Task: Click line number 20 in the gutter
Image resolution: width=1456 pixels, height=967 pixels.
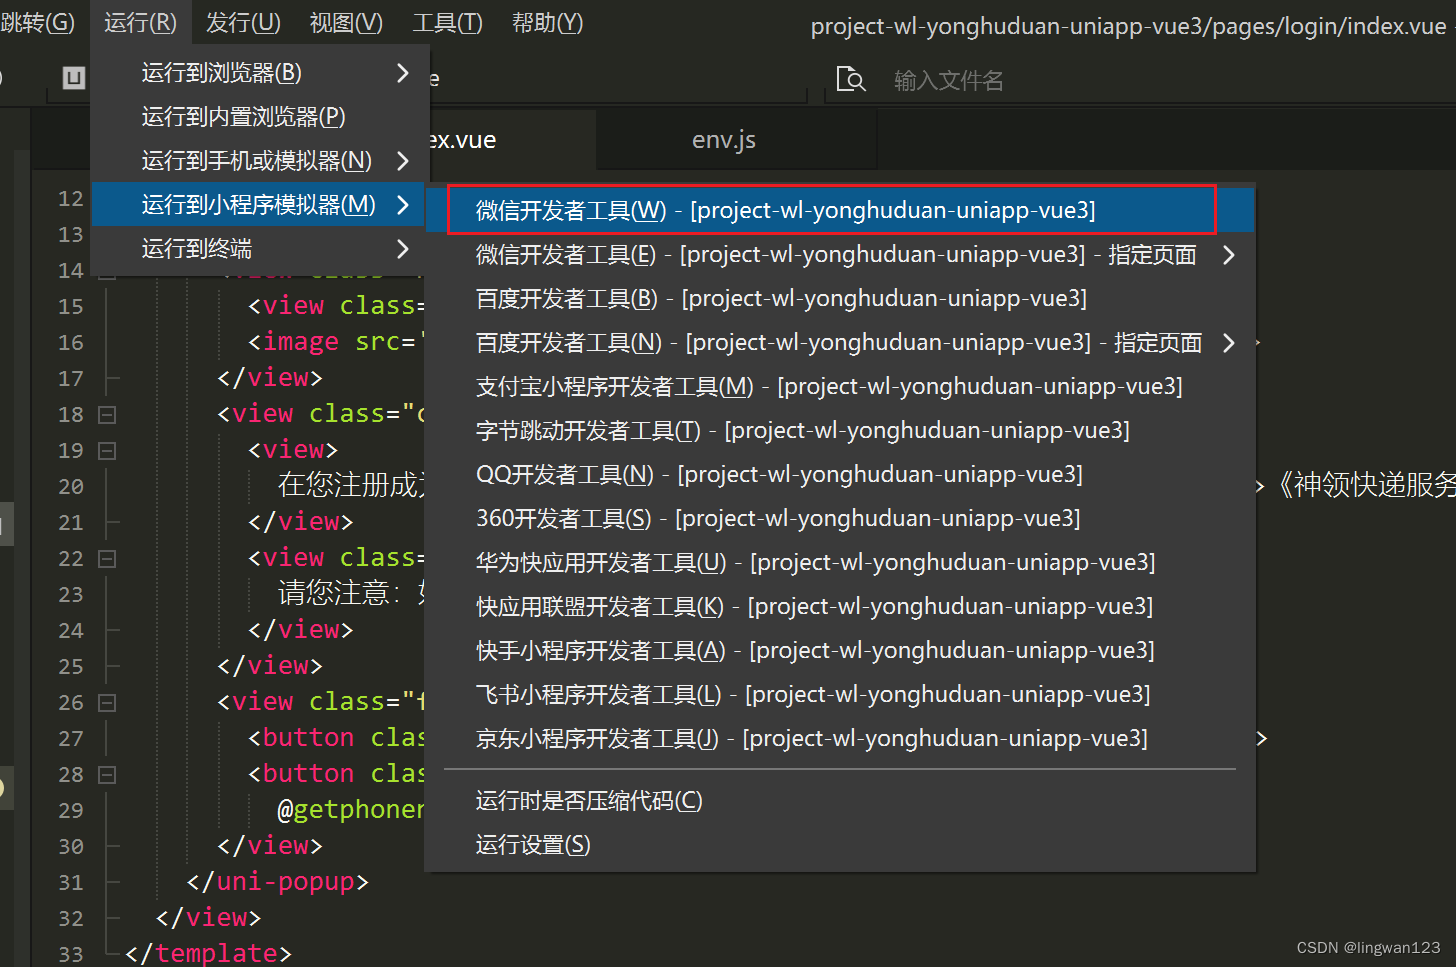Action: coord(71,486)
